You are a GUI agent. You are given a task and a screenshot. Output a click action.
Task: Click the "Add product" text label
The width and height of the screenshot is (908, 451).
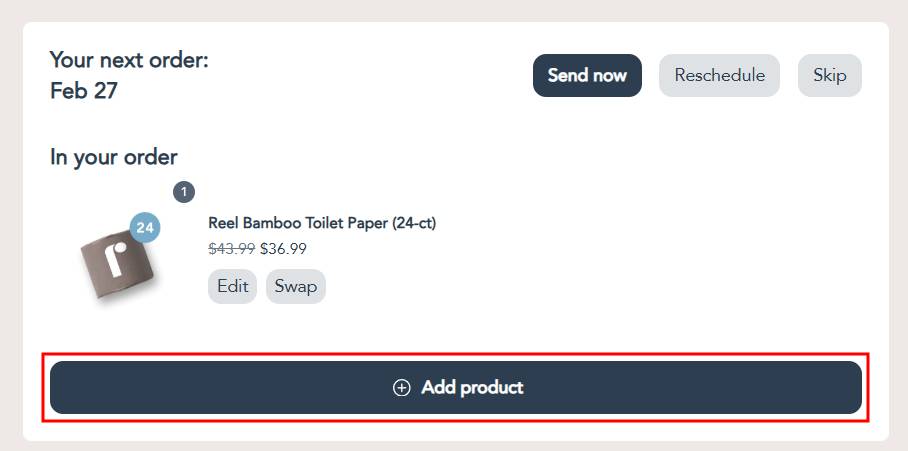[472, 388]
